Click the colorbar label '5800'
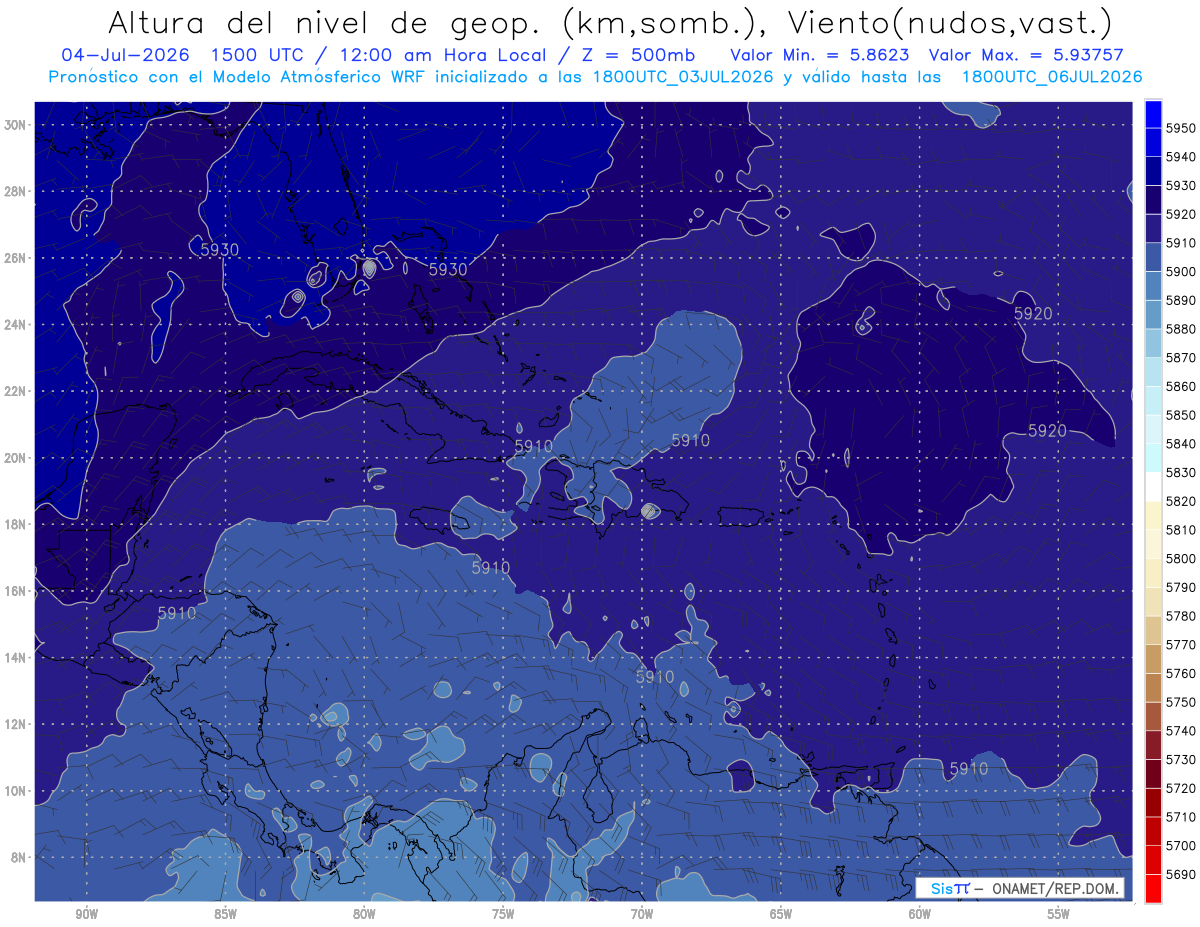 [x=1181, y=559]
